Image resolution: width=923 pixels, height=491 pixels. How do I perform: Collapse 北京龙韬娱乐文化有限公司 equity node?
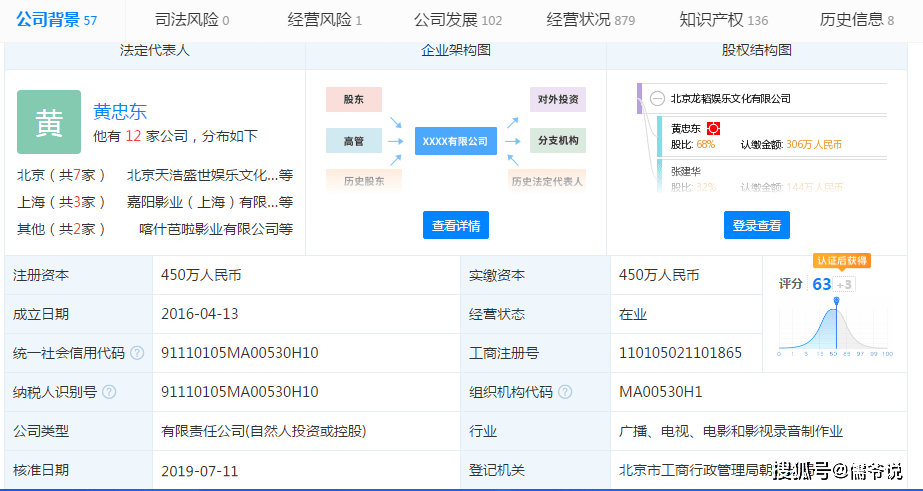point(657,98)
